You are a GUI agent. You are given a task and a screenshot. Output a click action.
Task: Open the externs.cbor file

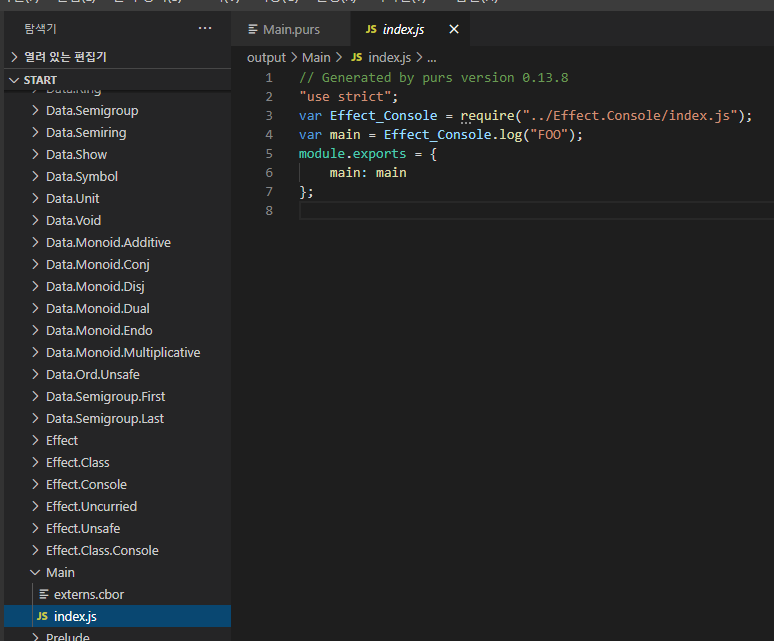[x=89, y=594]
